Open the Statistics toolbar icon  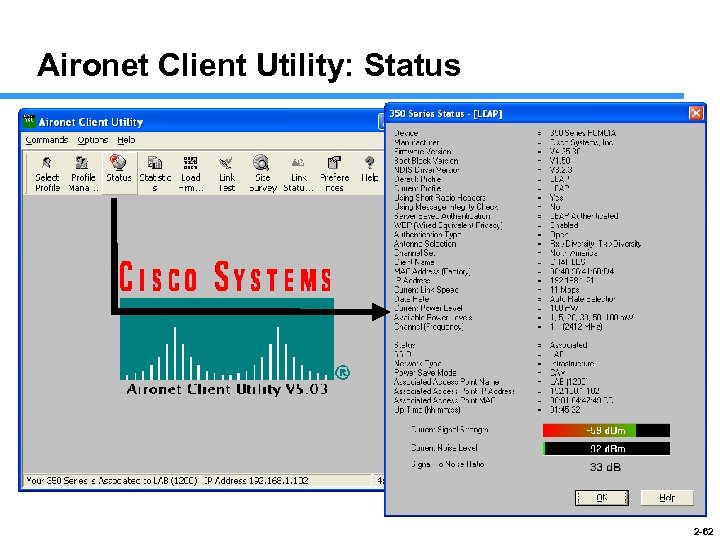[155, 174]
